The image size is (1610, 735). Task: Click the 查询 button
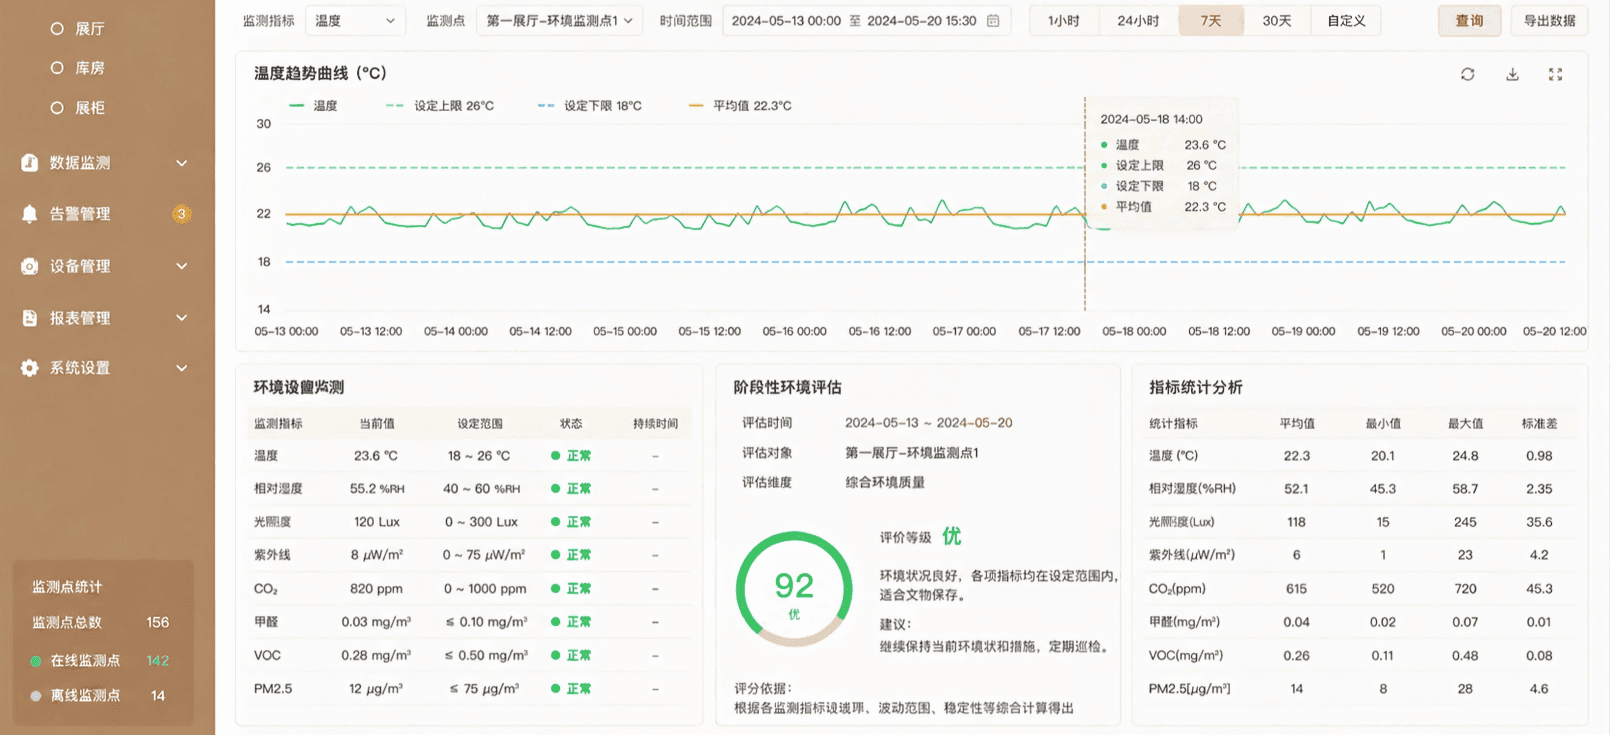(x=1469, y=21)
